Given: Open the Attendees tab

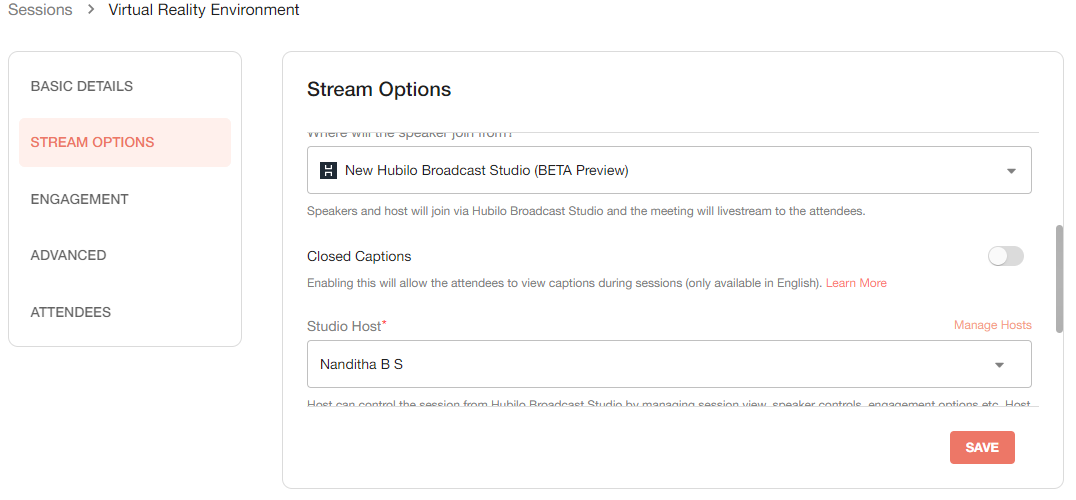Looking at the screenshot, I should click(71, 312).
